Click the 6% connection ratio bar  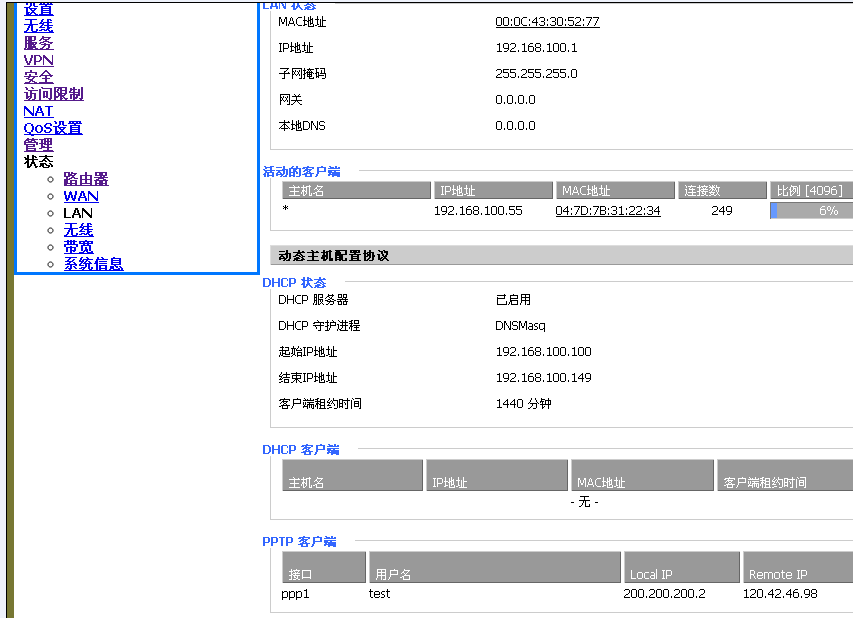[811, 211]
